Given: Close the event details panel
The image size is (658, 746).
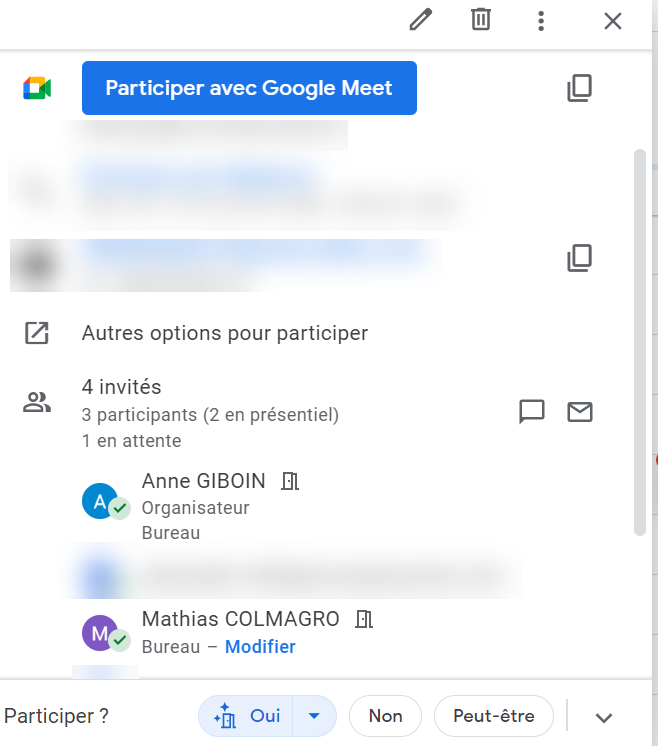Looking at the screenshot, I should 613,20.
